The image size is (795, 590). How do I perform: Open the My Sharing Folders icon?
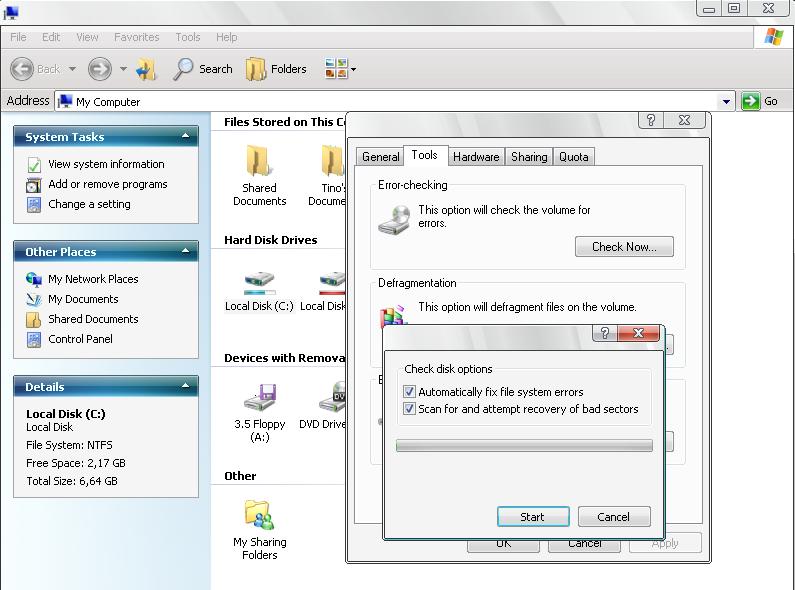(x=259, y=515)
